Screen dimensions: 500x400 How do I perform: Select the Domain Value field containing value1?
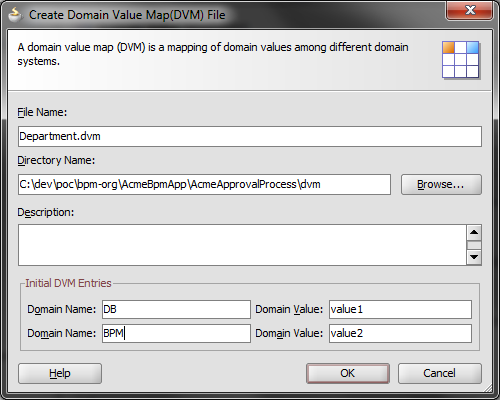point(400,309)
